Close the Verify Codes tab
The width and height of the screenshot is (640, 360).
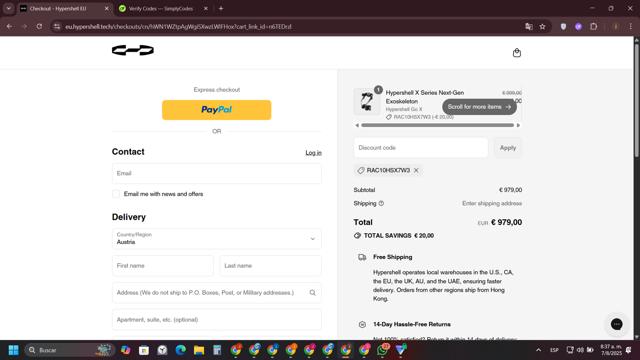coord(206,8)
